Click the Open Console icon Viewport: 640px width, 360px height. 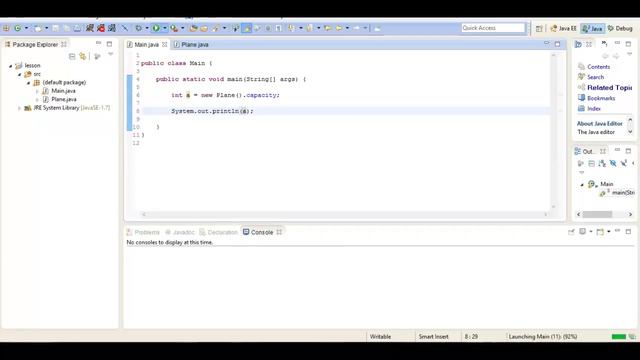click(x=600, y=232)
